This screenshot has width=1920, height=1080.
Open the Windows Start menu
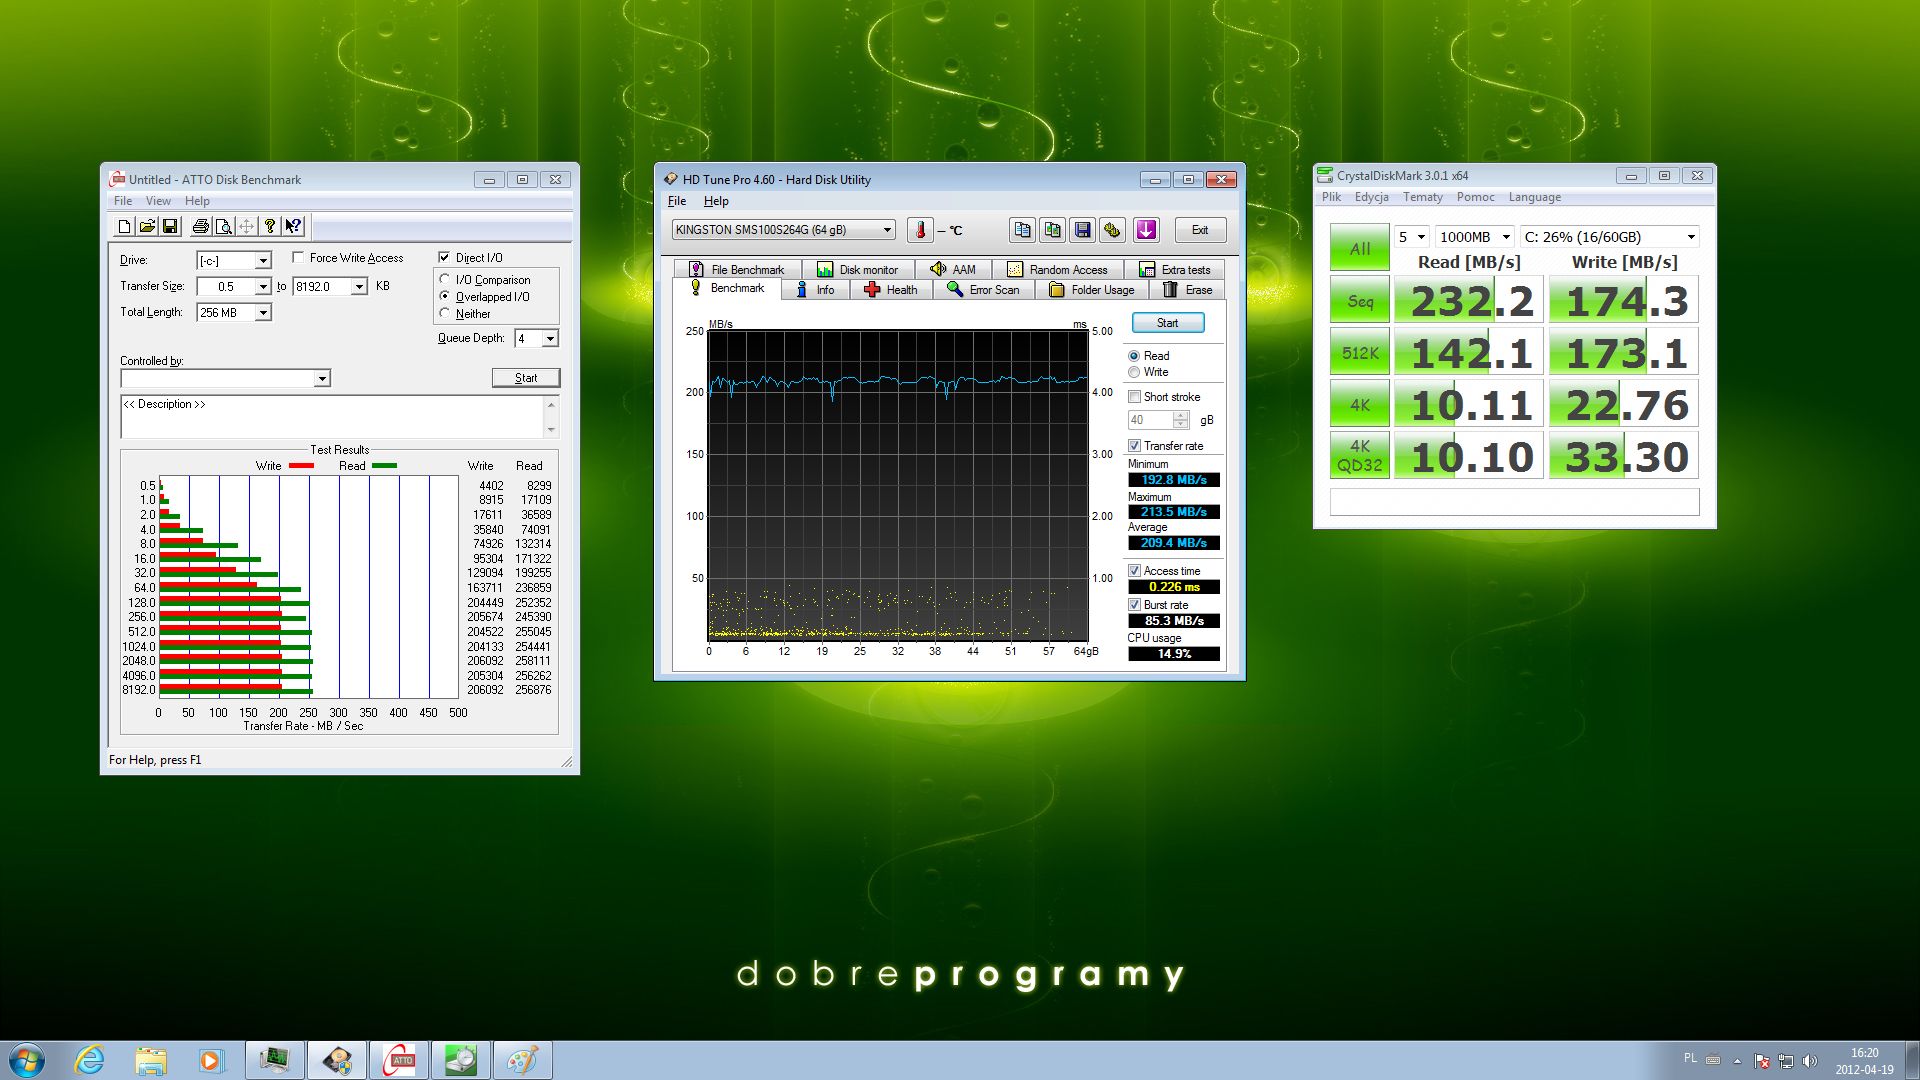tap(27, 1060)
